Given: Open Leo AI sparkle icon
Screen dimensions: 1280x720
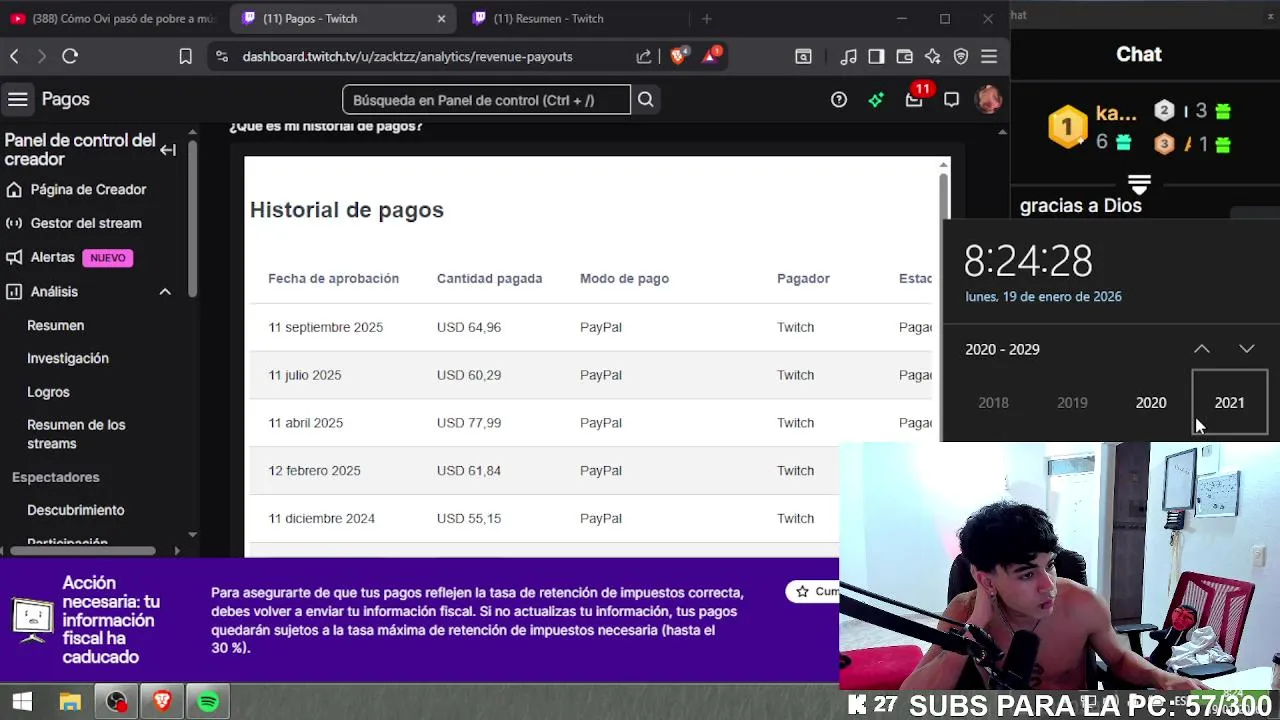Looking at the screenshot, I should point(933,57).
